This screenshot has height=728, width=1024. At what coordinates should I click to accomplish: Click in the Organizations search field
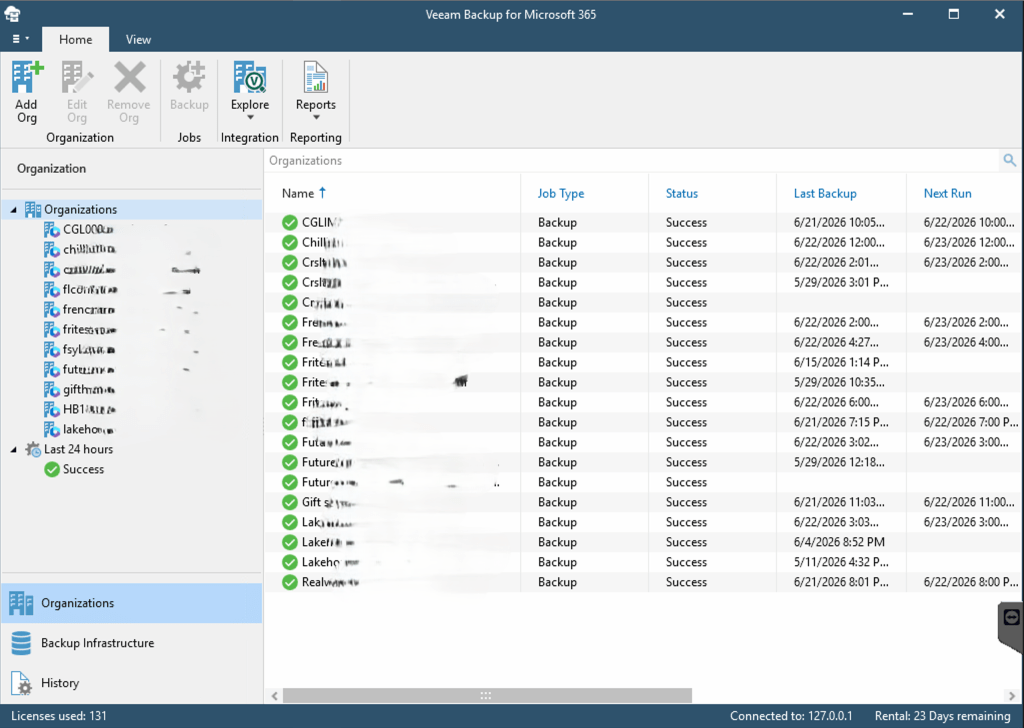(632, 161)
